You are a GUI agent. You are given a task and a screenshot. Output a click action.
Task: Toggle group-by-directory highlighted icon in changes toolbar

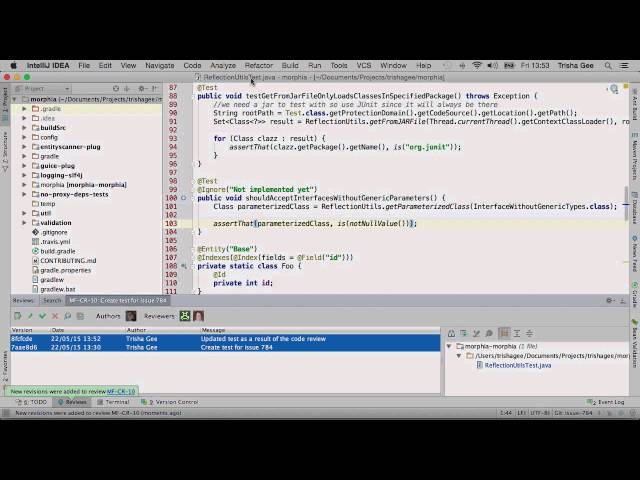coord(504,333)
